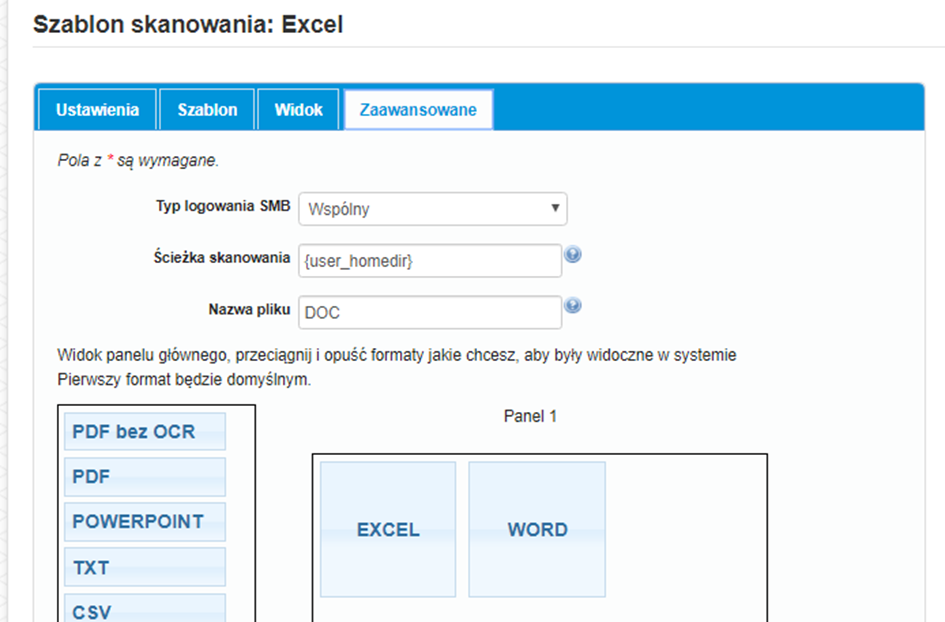The image size is (945, 622).
Task: Switch to the Ustawienia tab
Action: (x=97, y=110)
